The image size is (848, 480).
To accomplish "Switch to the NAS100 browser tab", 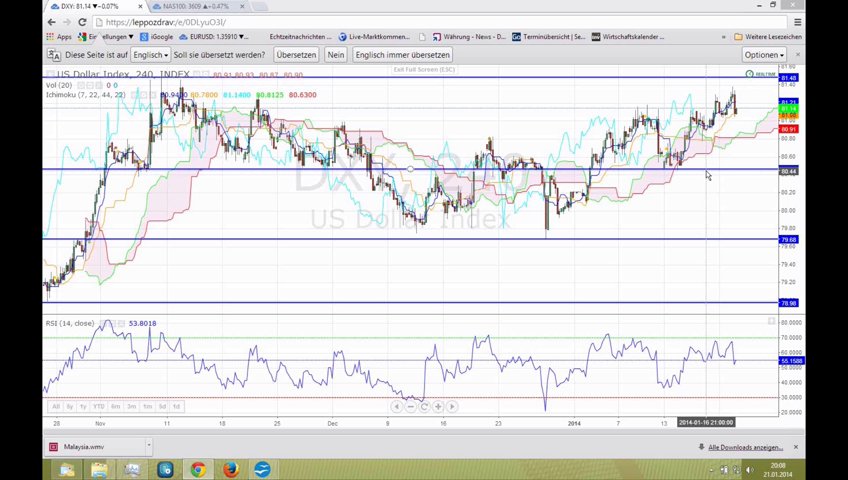I will [x=198, y=6].
